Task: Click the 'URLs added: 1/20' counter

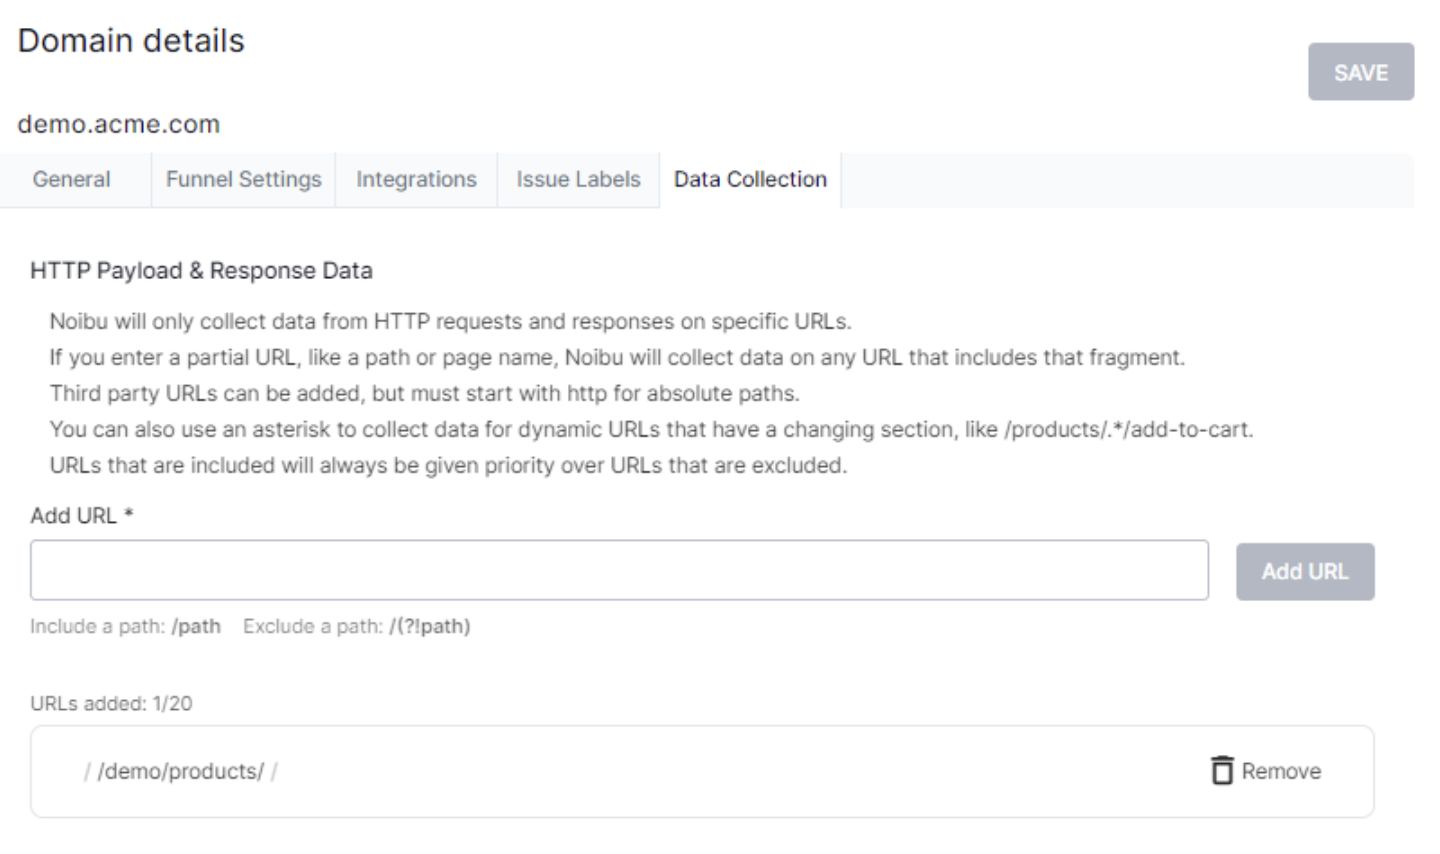Action: tap(111, 704)
